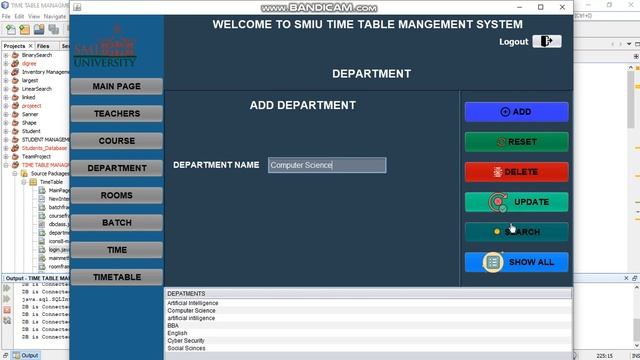The height and width of the screenshot is (360, 640).
Task: Expand TeamProject project node
Action: pyautogui.click(x=6, y=156)
